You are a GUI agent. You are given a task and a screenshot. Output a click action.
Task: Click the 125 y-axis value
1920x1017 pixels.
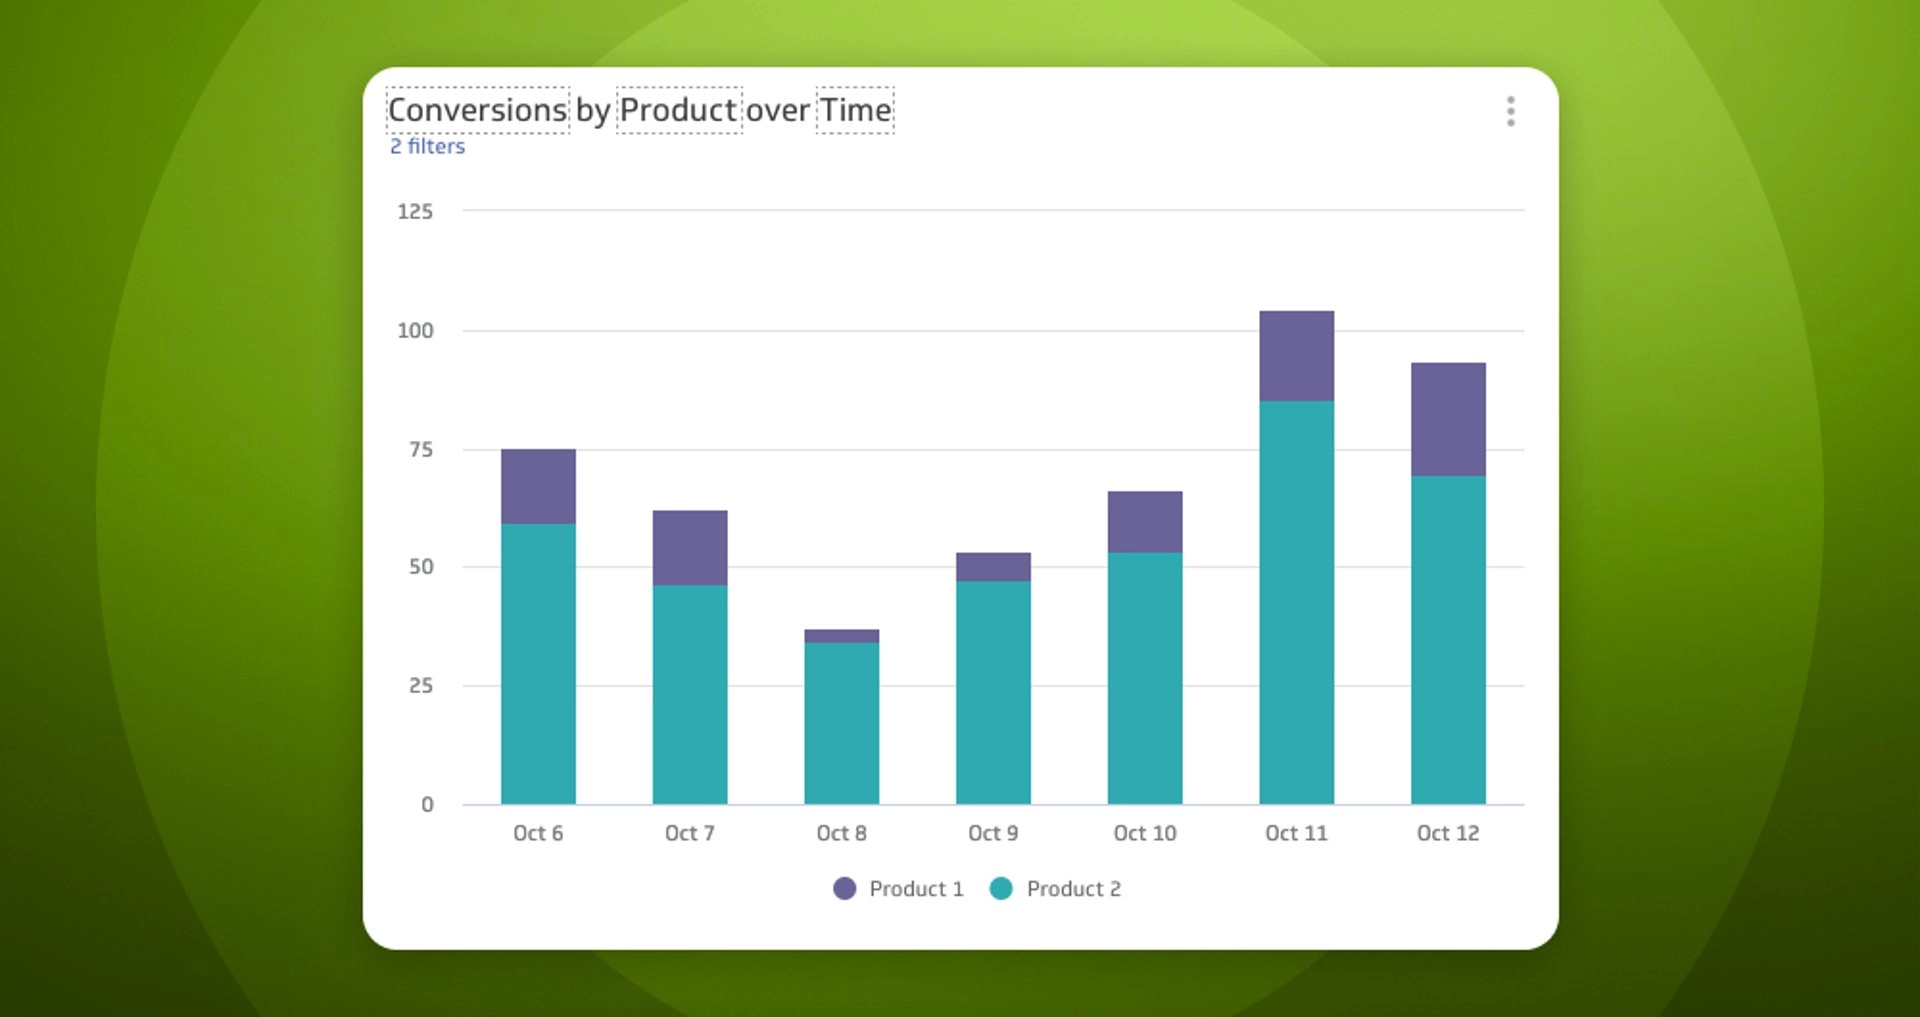pos(415,211)
